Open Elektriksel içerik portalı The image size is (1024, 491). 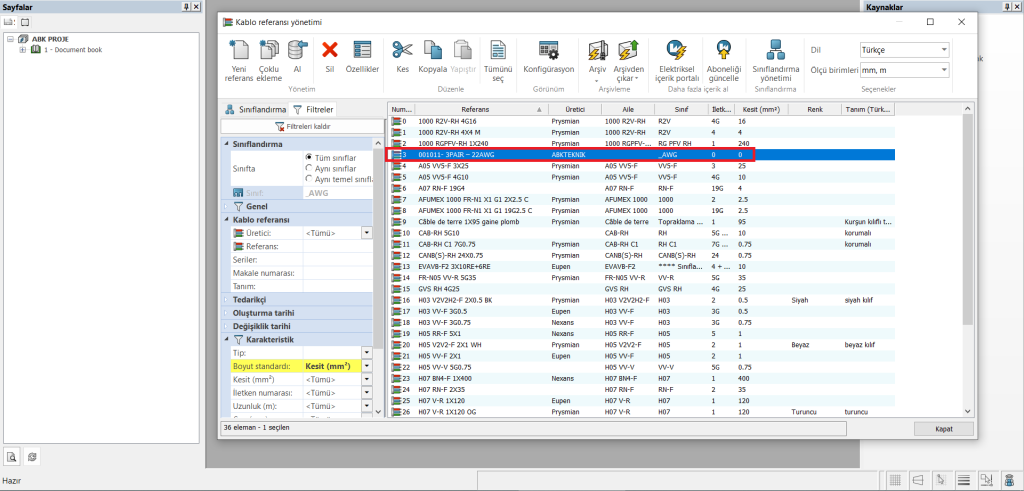(x=676, y=50)
